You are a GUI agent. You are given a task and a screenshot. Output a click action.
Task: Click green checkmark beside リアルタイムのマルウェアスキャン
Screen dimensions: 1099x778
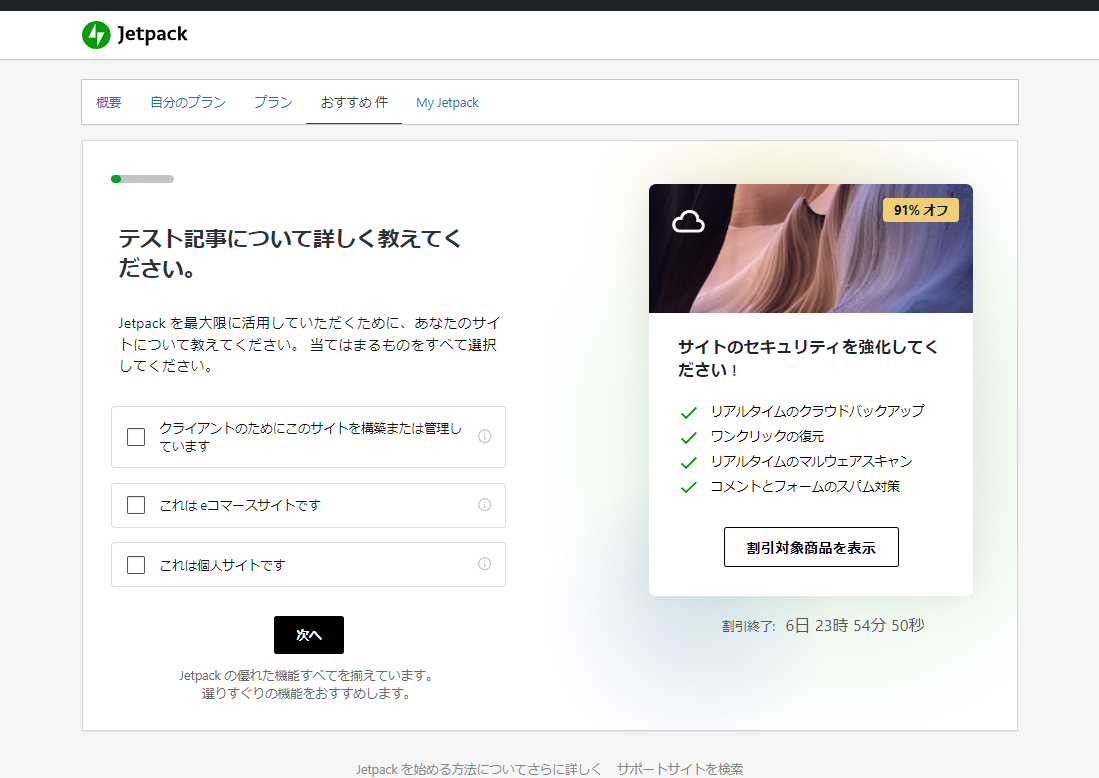tap(689, 463)
